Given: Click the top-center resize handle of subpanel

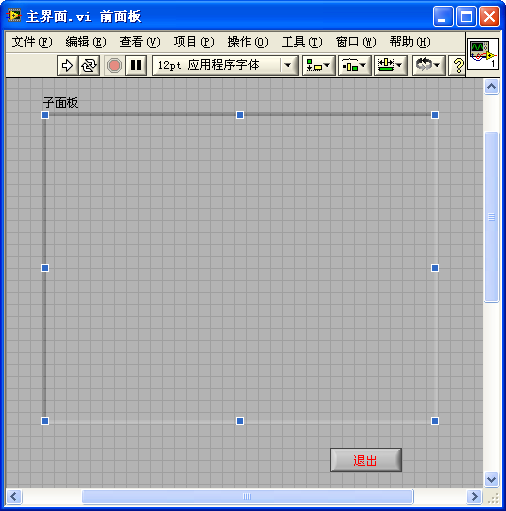Looking at the screenshot, I should click(x=240, y=115).
